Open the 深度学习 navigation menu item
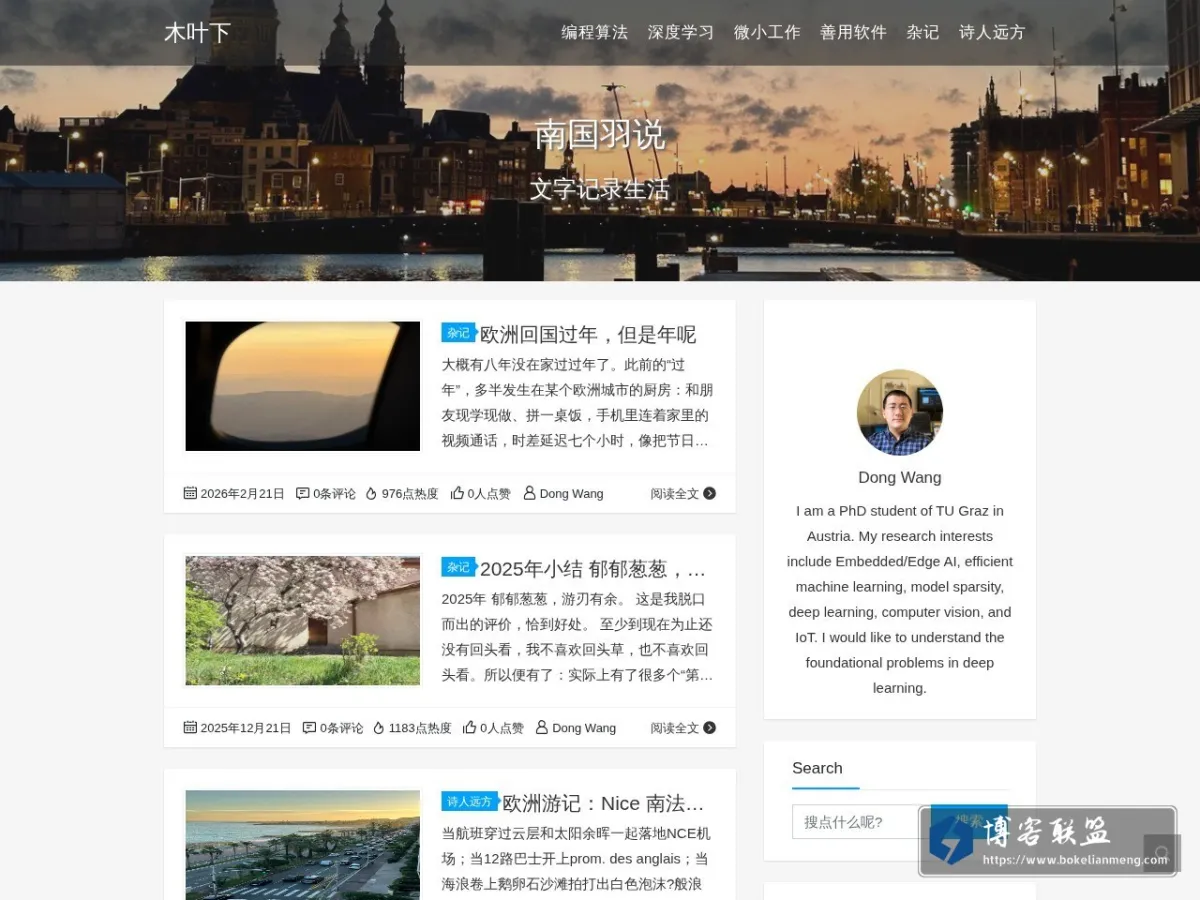This screenshot has width=1200, height=900. pos(680,32)
